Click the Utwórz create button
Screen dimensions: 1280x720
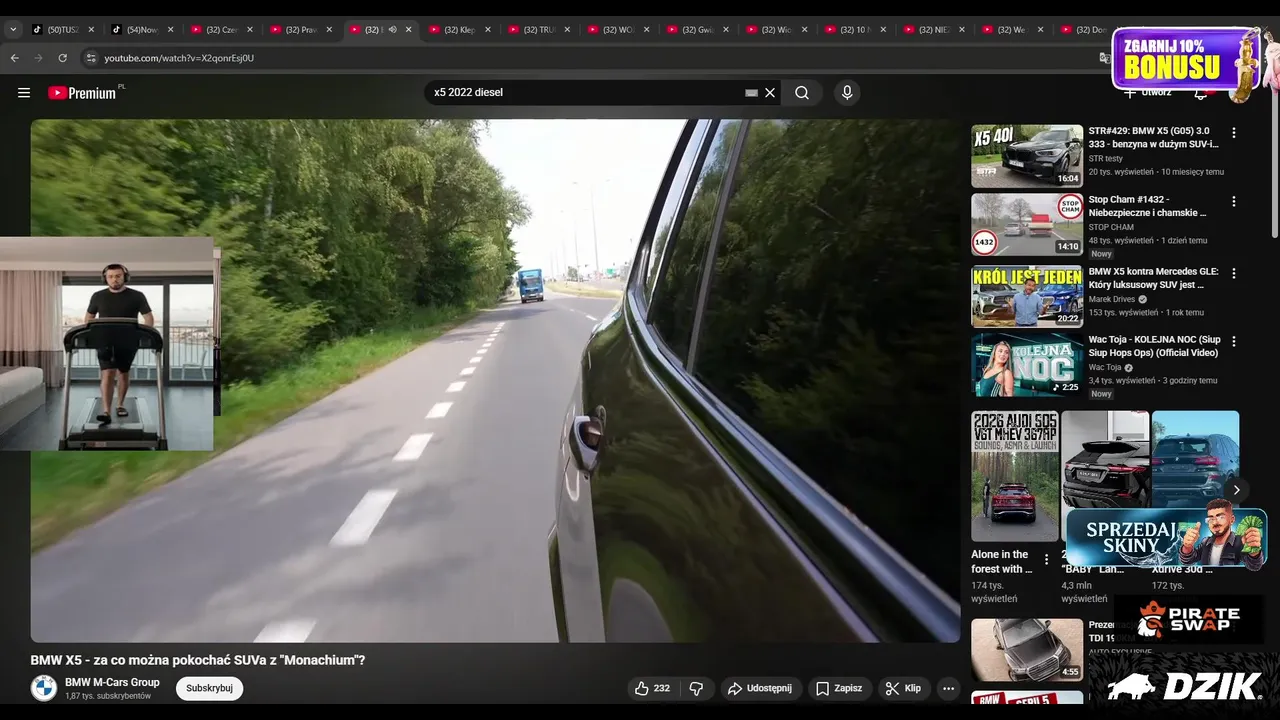click(1147, 93)
